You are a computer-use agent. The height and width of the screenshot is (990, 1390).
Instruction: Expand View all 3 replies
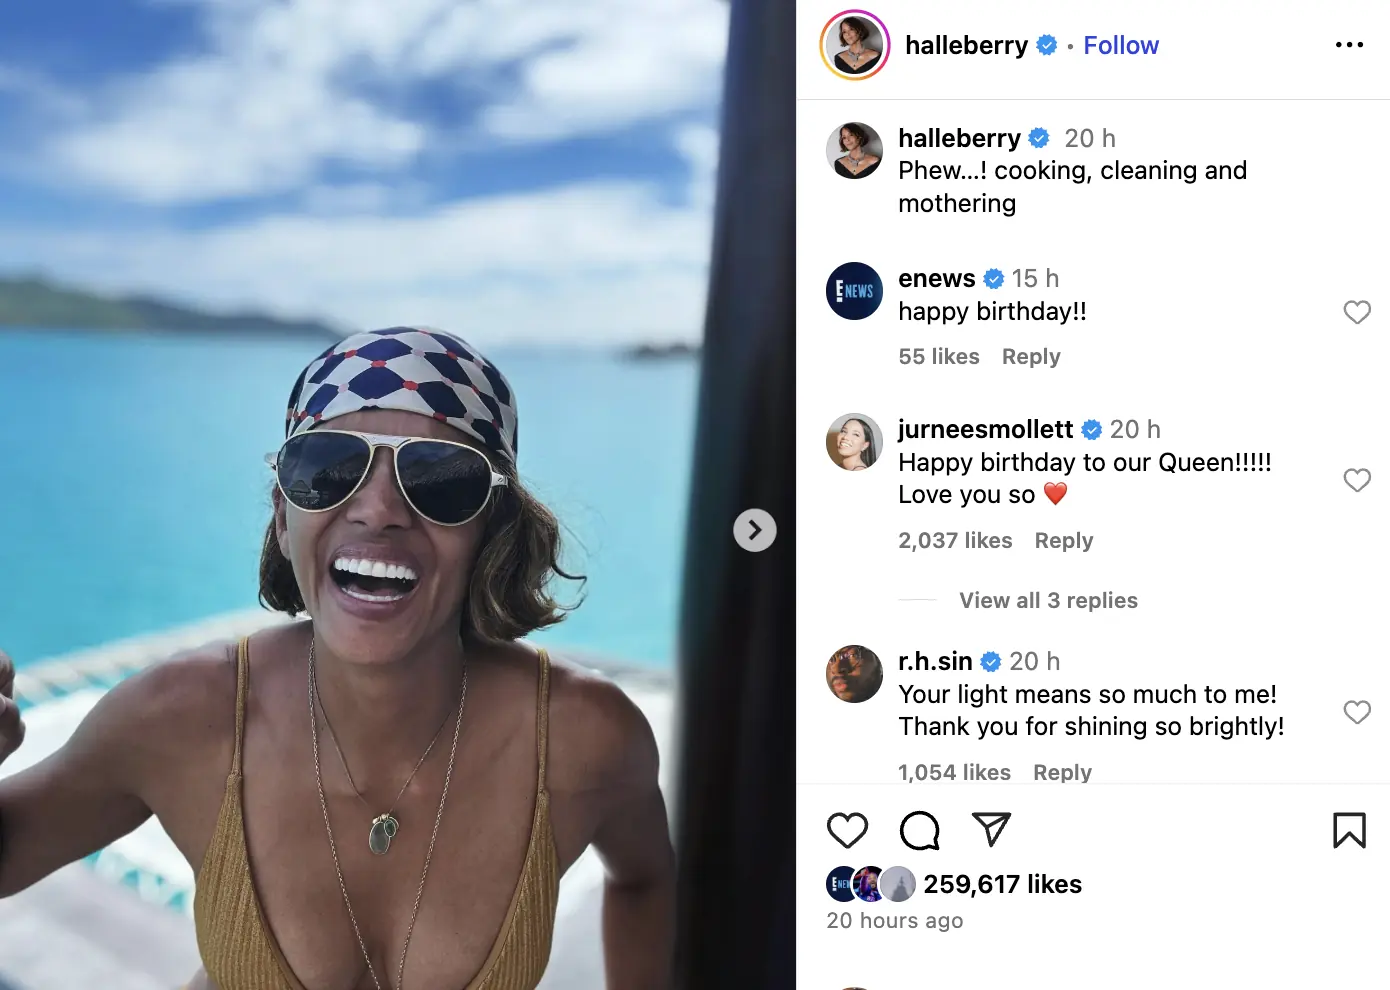tap(1048, 600)
